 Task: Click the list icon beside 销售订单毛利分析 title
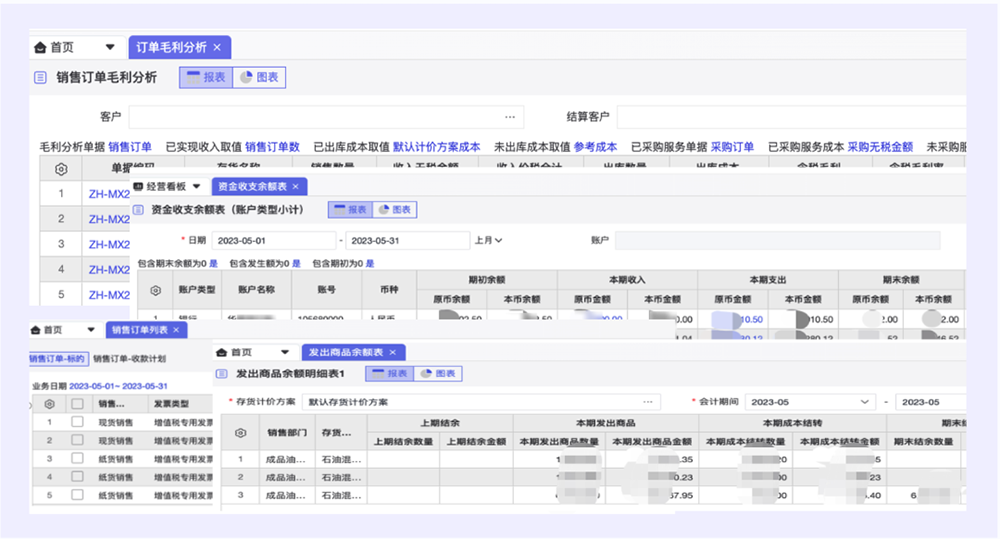point(40,77)
